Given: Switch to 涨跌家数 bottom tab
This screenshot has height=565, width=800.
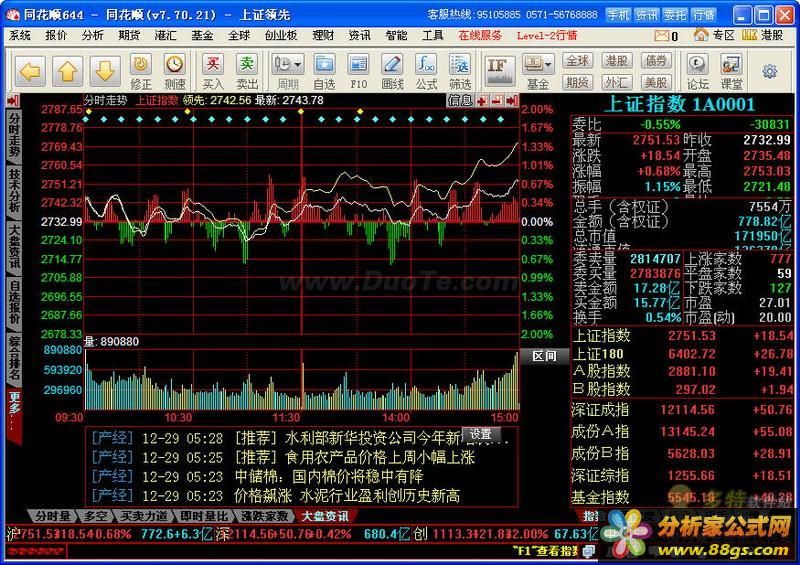Looking at the screenshot, I should [265, 516].
